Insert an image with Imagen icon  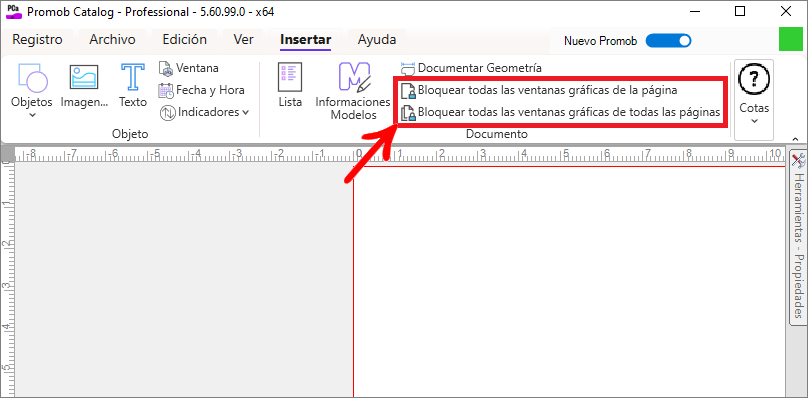point(84,86)
